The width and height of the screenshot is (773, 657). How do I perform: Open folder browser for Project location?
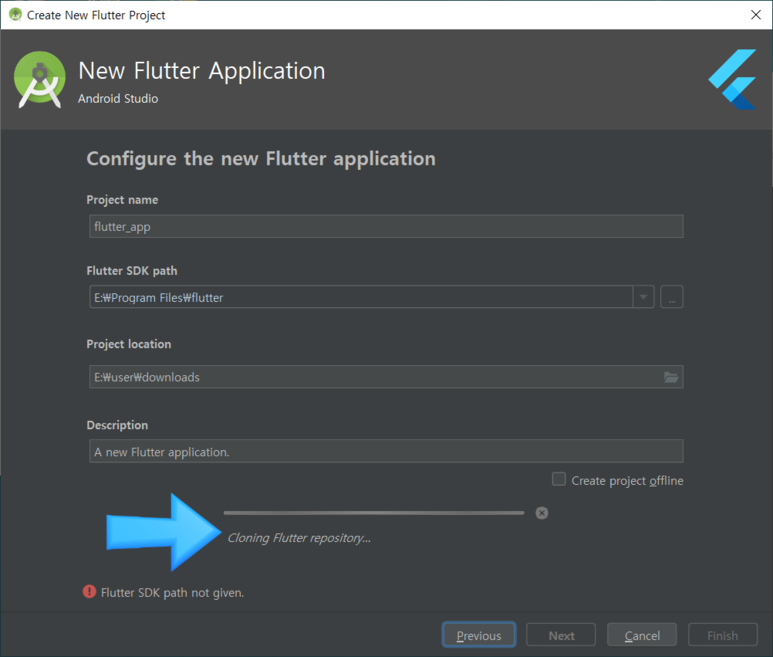(x=671, y=377)
